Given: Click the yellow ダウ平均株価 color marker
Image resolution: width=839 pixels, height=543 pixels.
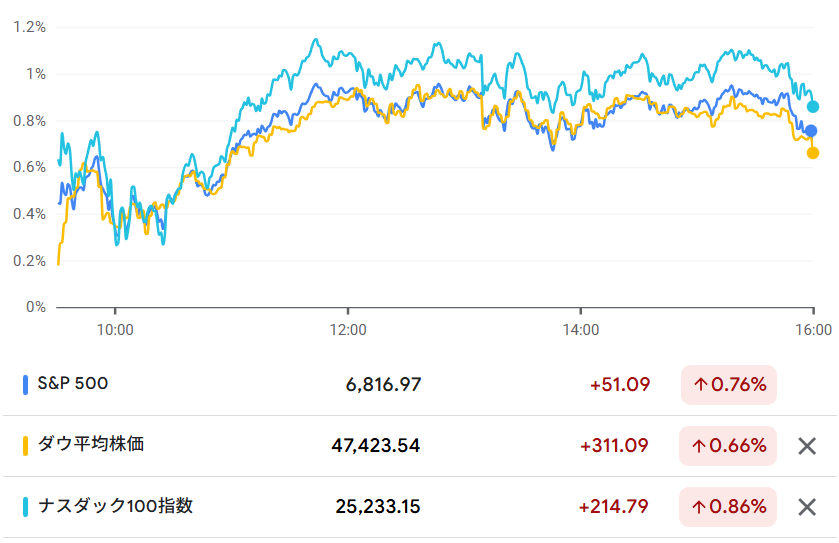Looking at the screenshot, I should click(x=26, y=445).
